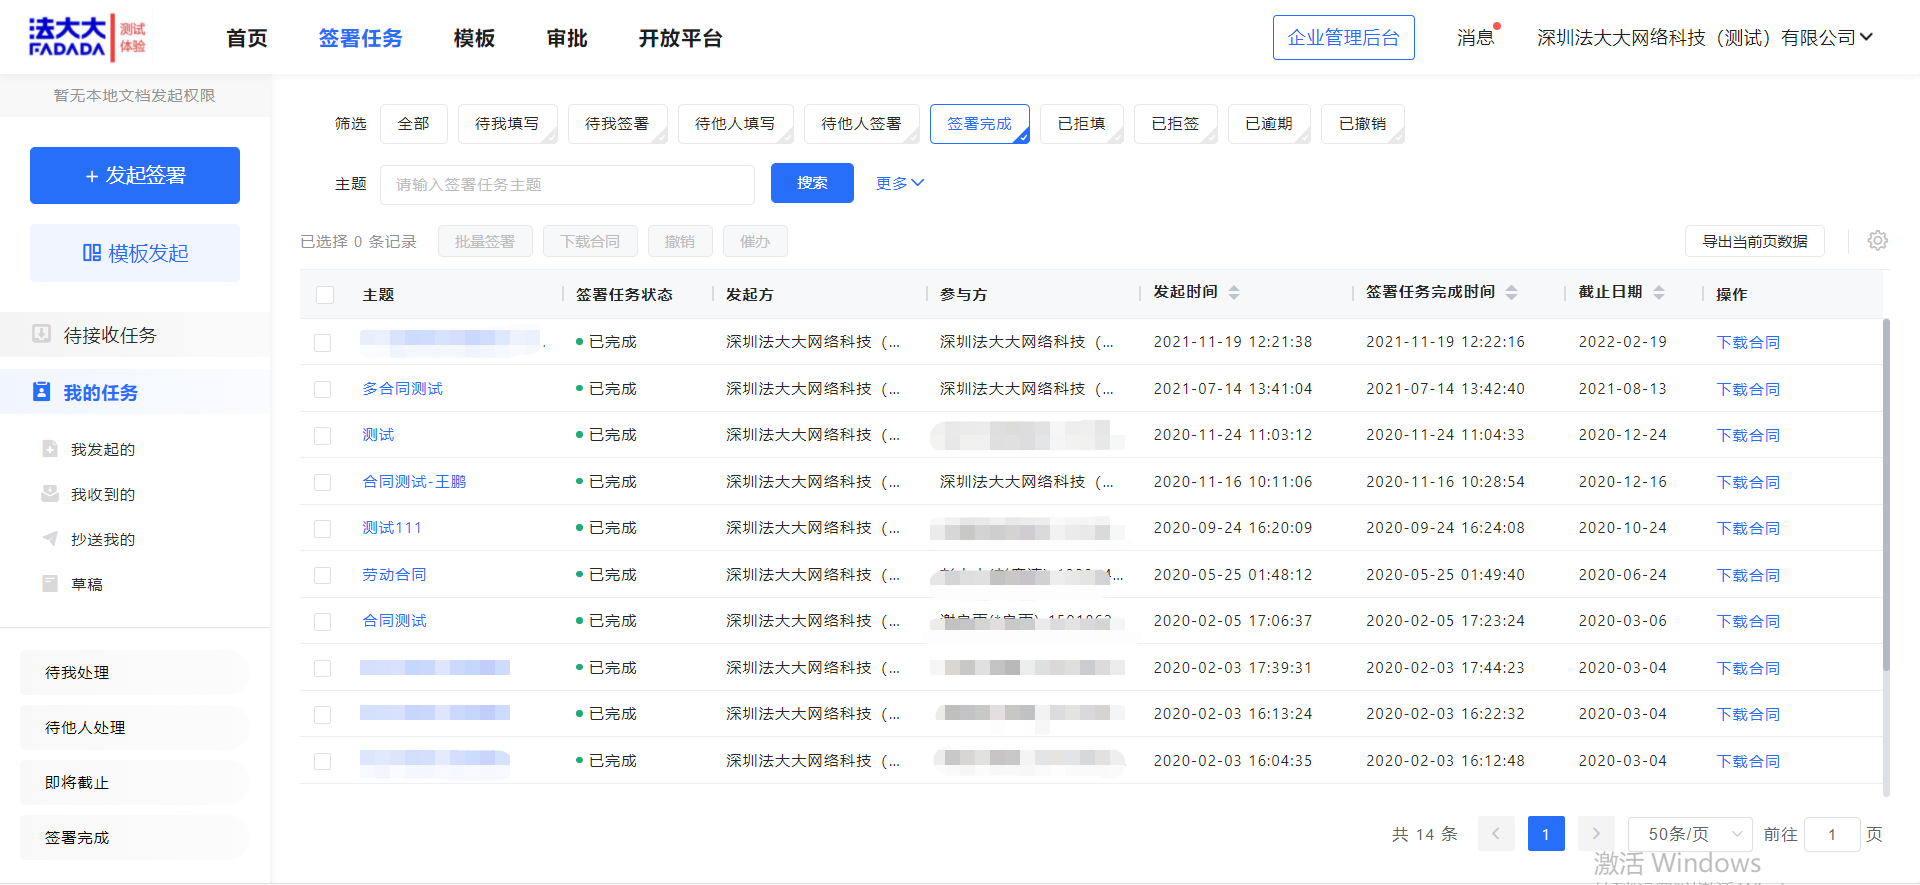Filter by 已撤销
This screenshot has width=1920, height=885.
coord(1362,124)
